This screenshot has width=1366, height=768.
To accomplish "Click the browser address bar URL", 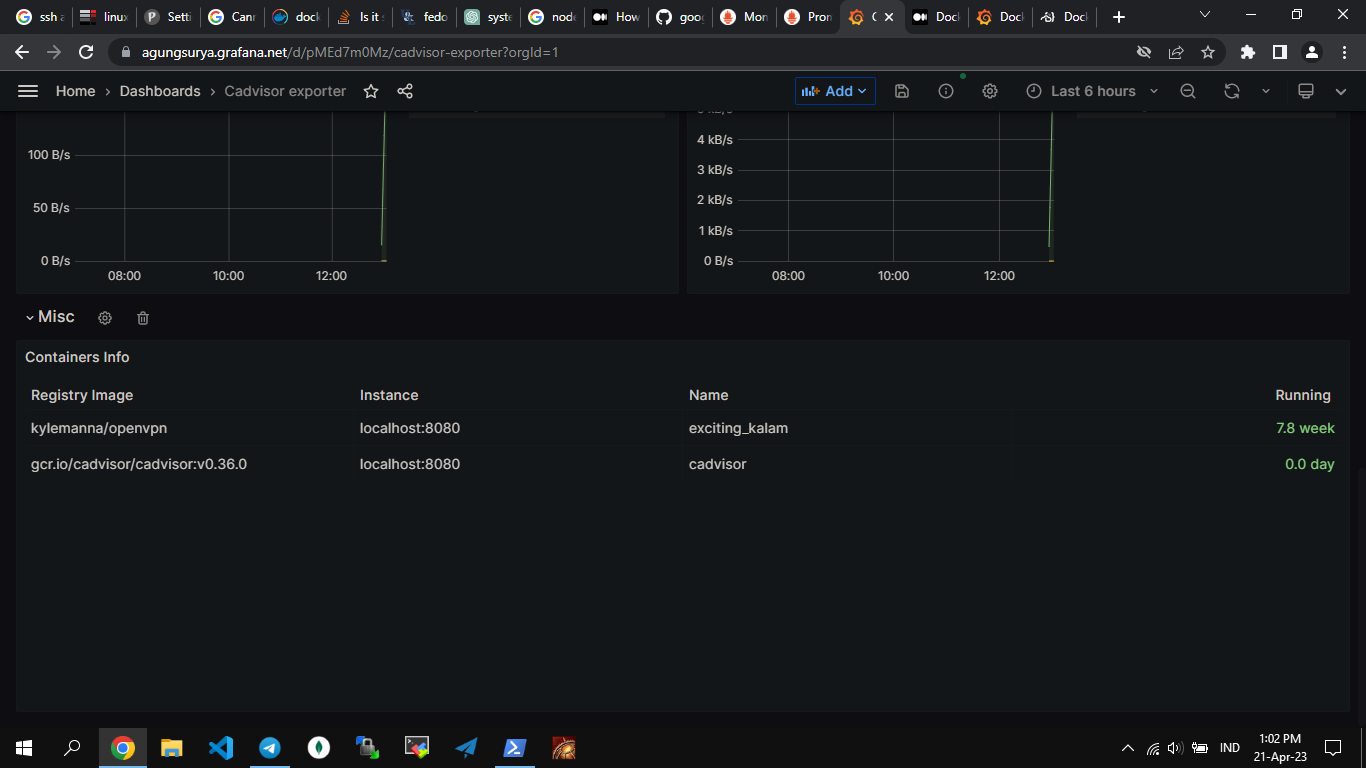I will (350, 52).
